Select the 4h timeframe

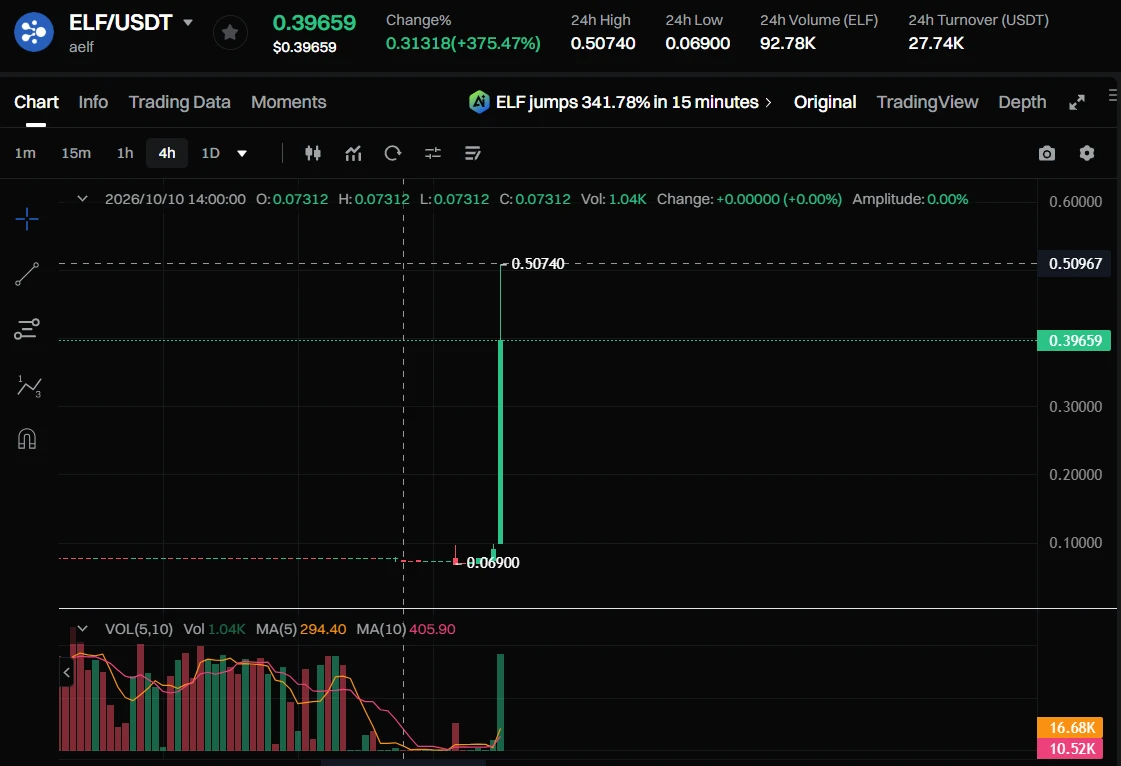pyautogui.click(x=167, y=153)
